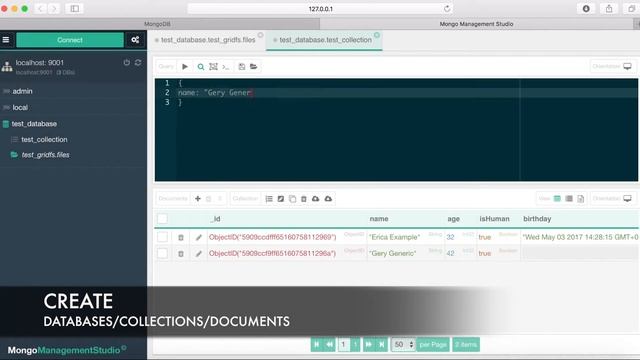The width and height of the screenshot is (640, 360).
Task: Check the Gery Generic row checkbox
Action: coord(162,253)
